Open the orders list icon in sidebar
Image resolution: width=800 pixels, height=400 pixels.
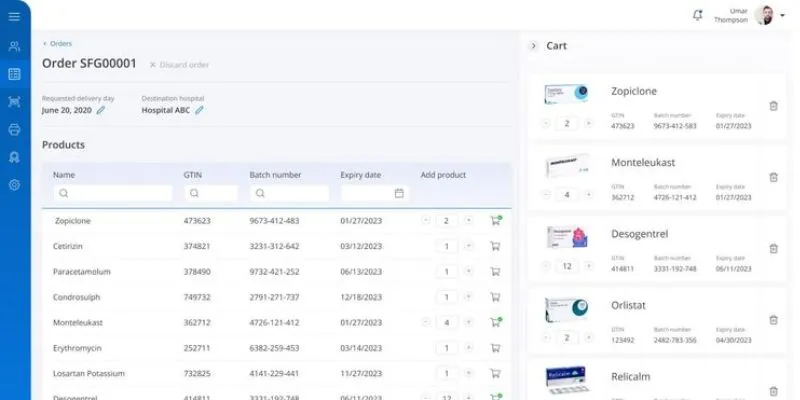pos(14,74)
